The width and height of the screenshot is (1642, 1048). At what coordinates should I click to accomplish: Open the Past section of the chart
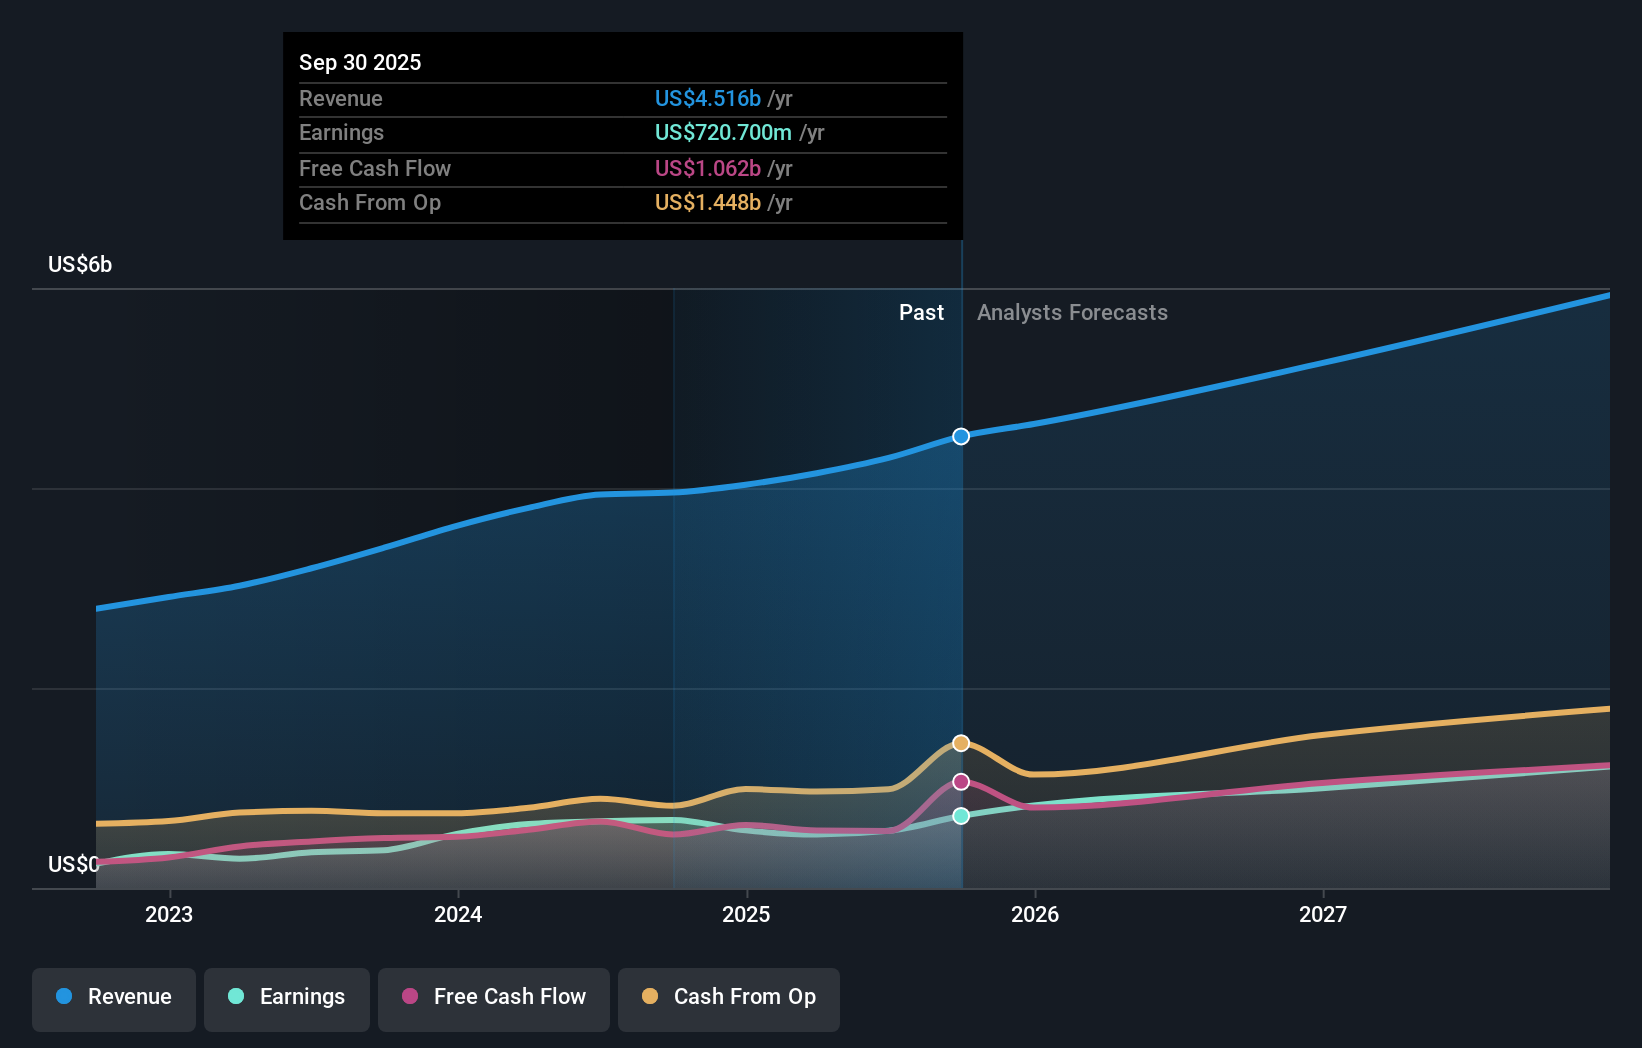click(921, 312)
